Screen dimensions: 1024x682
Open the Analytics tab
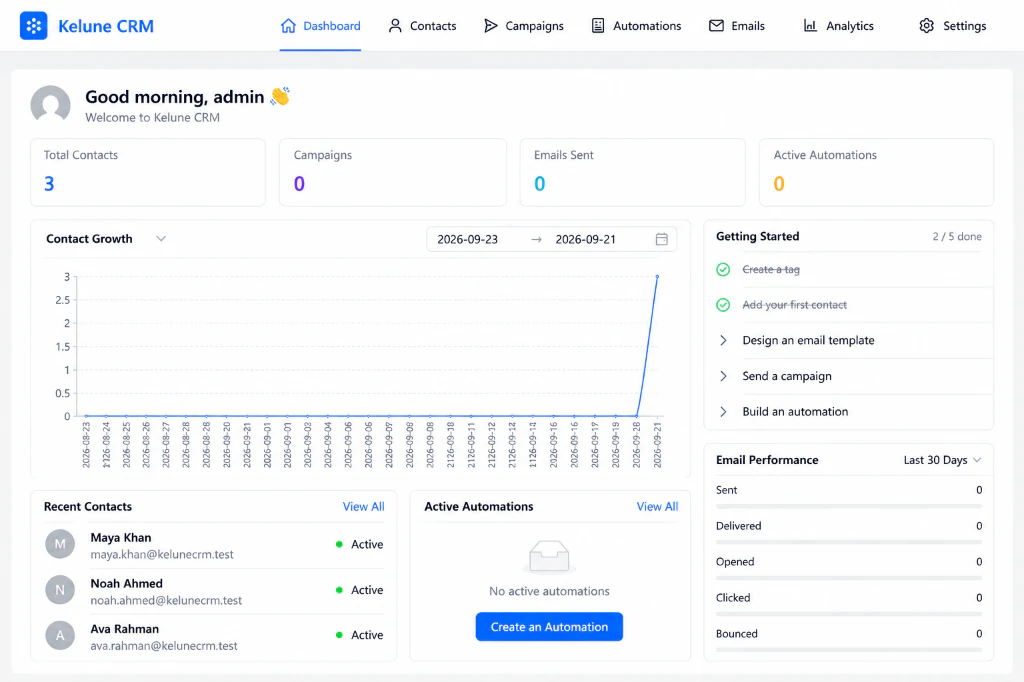coord(838,25)
